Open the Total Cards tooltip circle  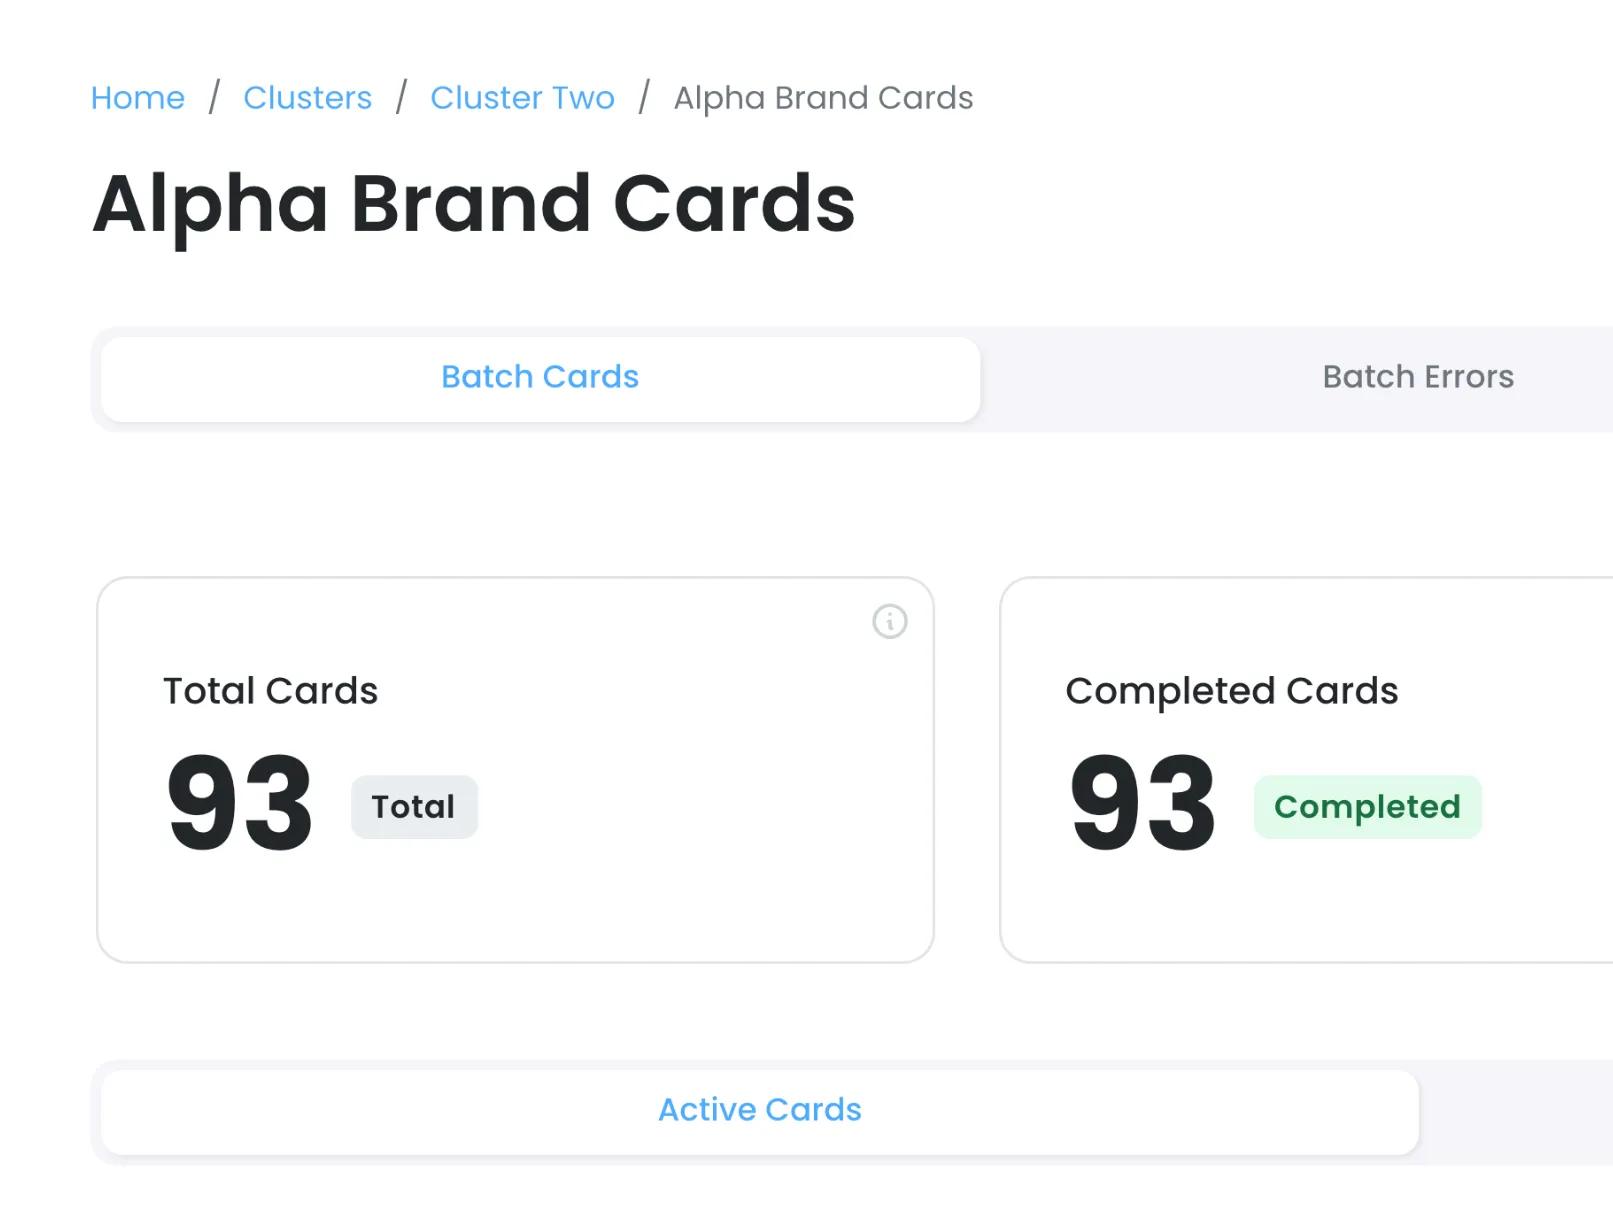coord(889,622)
